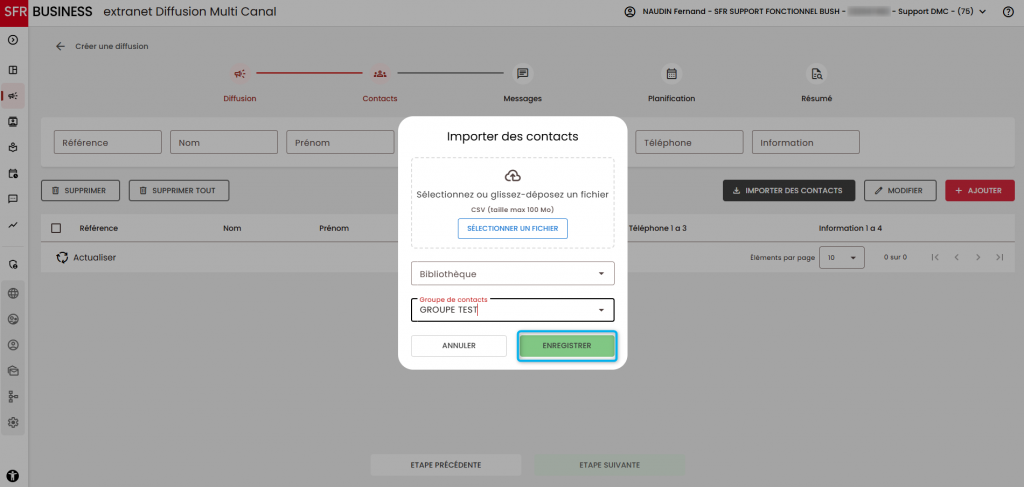Open the calendar planning icon in sidebar

pyautogui.click(x=13, y=174)
